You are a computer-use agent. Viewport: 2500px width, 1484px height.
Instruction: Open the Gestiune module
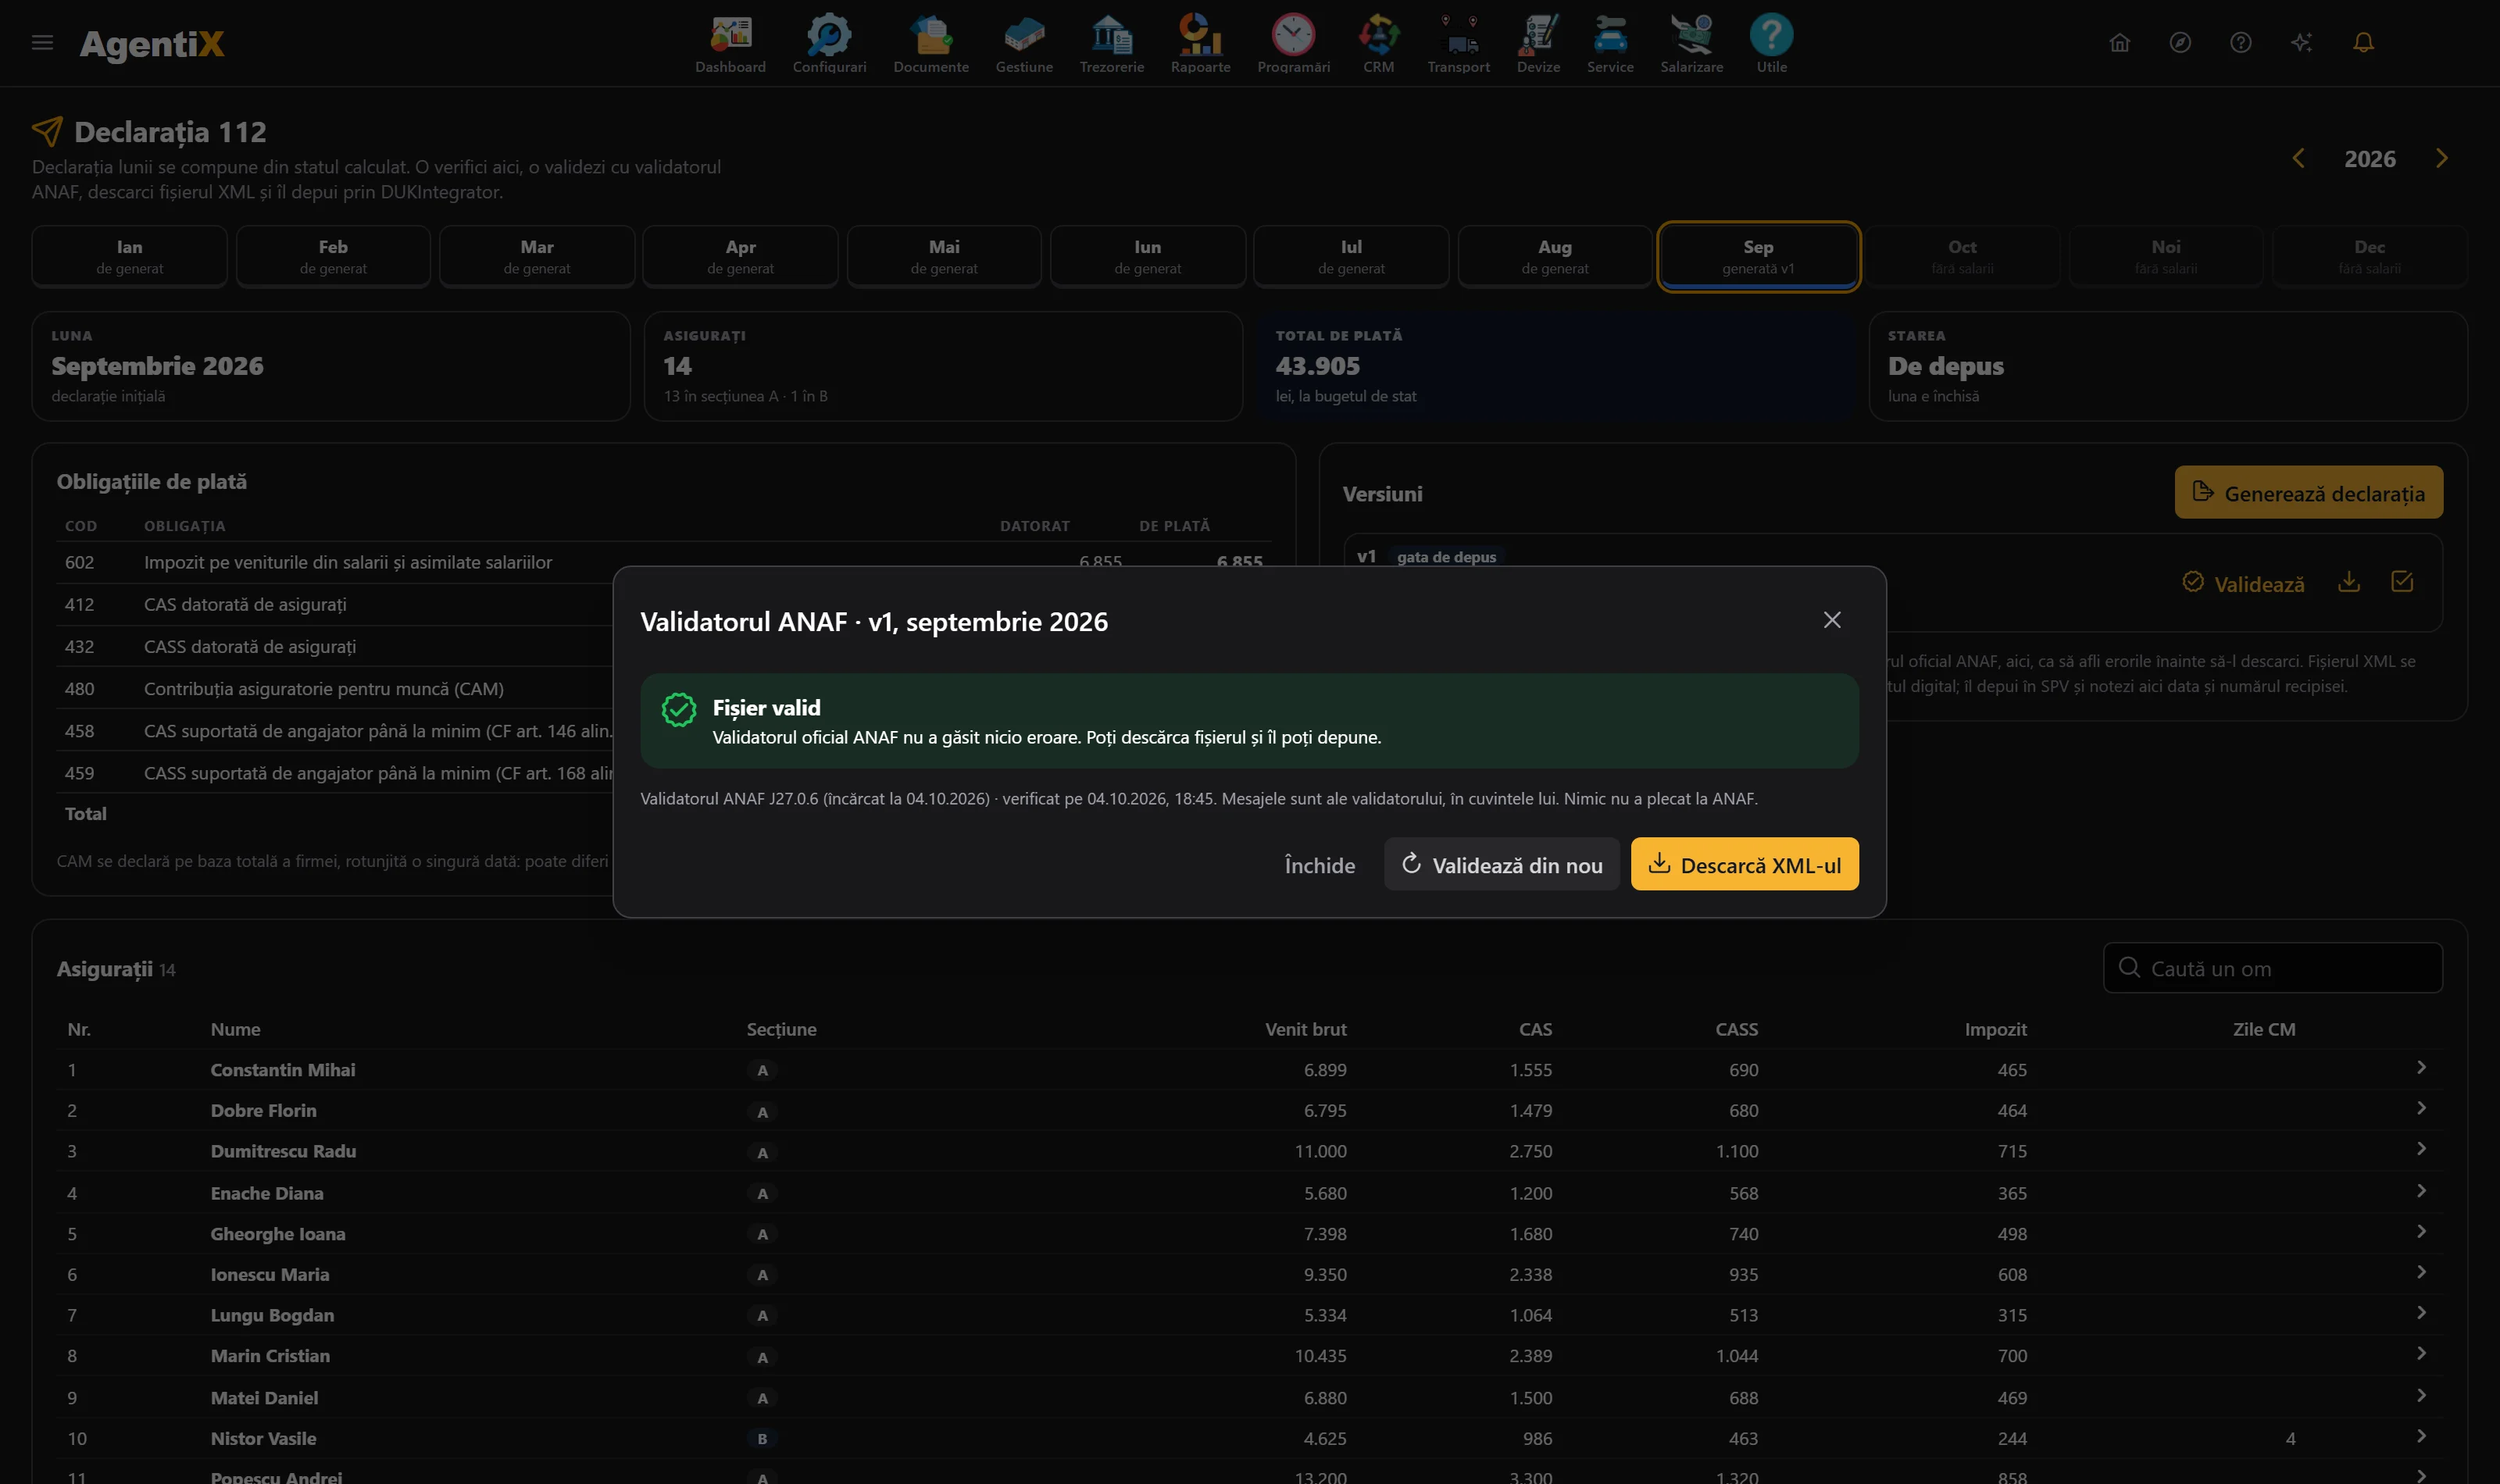click(x=1024, y=44)
